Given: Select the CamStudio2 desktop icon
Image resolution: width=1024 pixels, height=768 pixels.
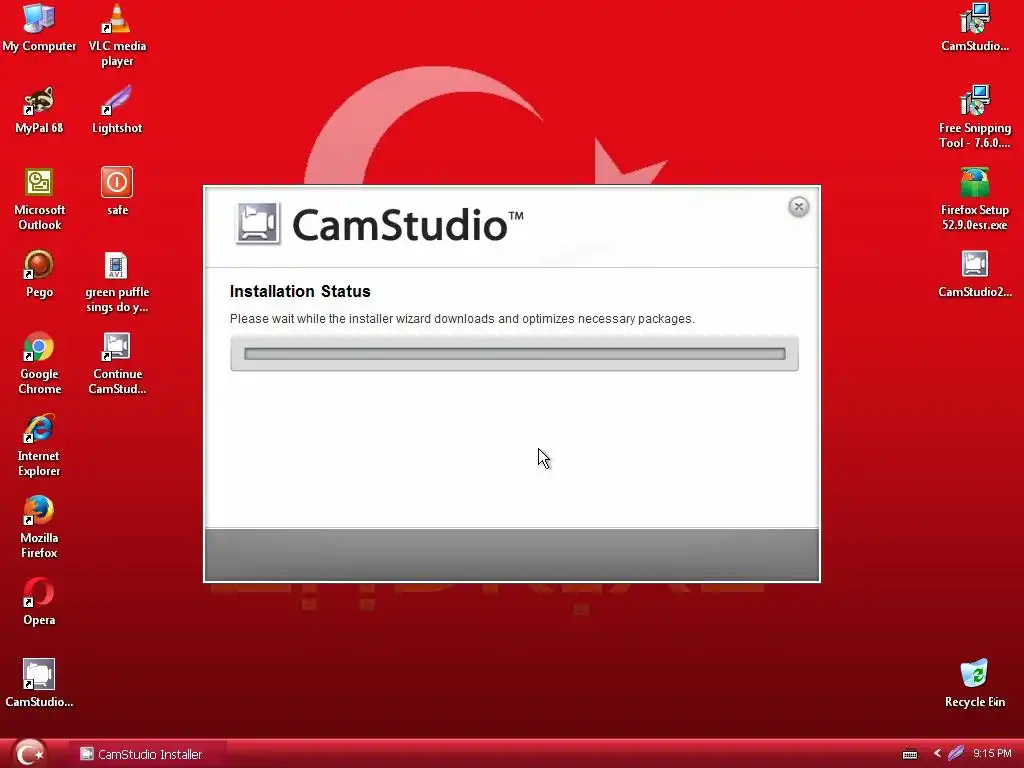Looking at the screenshot, I should (974, 274).
